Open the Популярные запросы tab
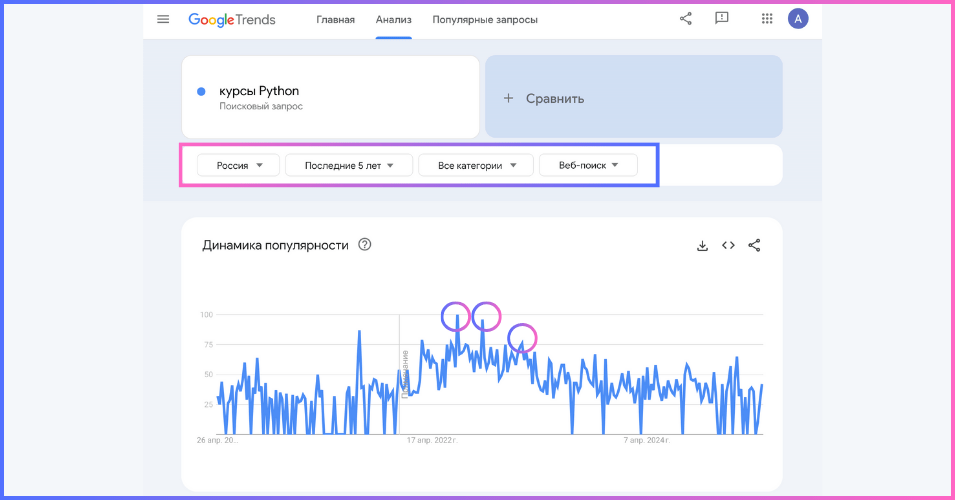955x500 pixels. pyautogui.click(x=485, y=19)
